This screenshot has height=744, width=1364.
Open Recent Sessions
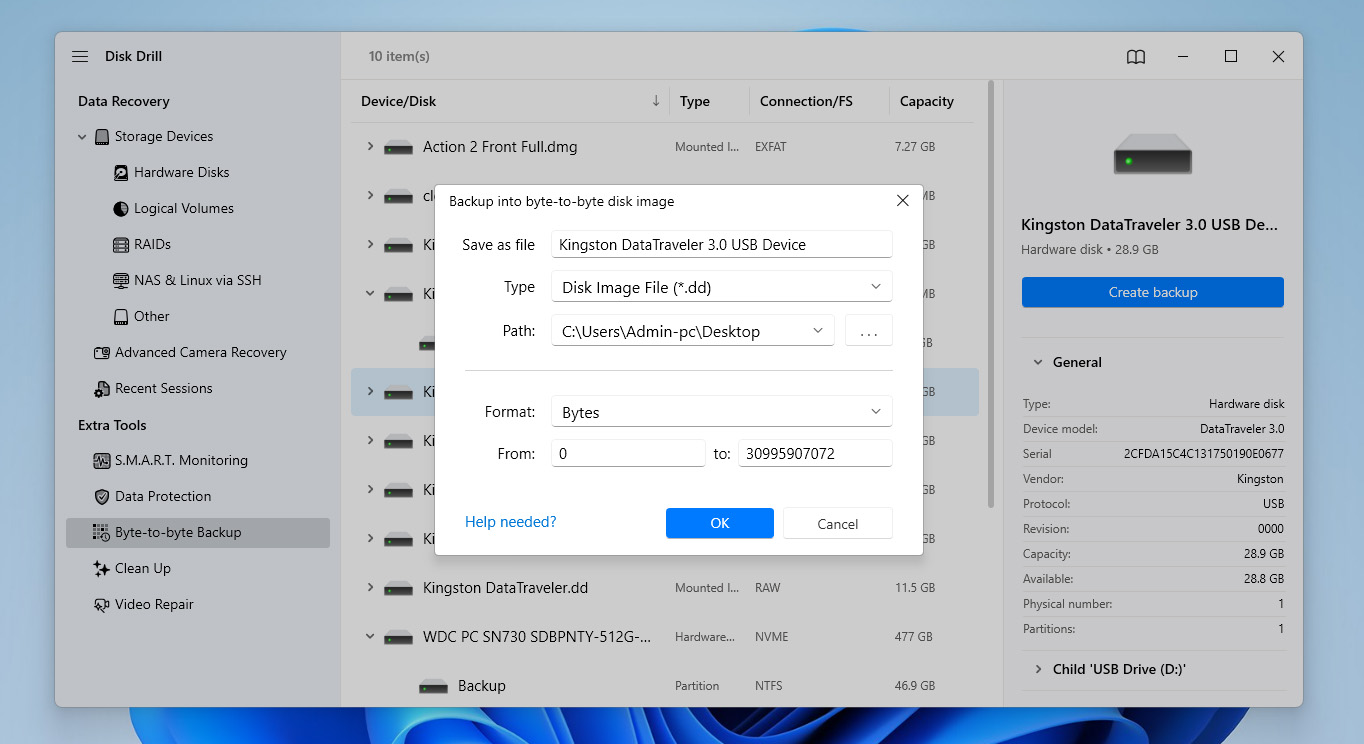164,389
